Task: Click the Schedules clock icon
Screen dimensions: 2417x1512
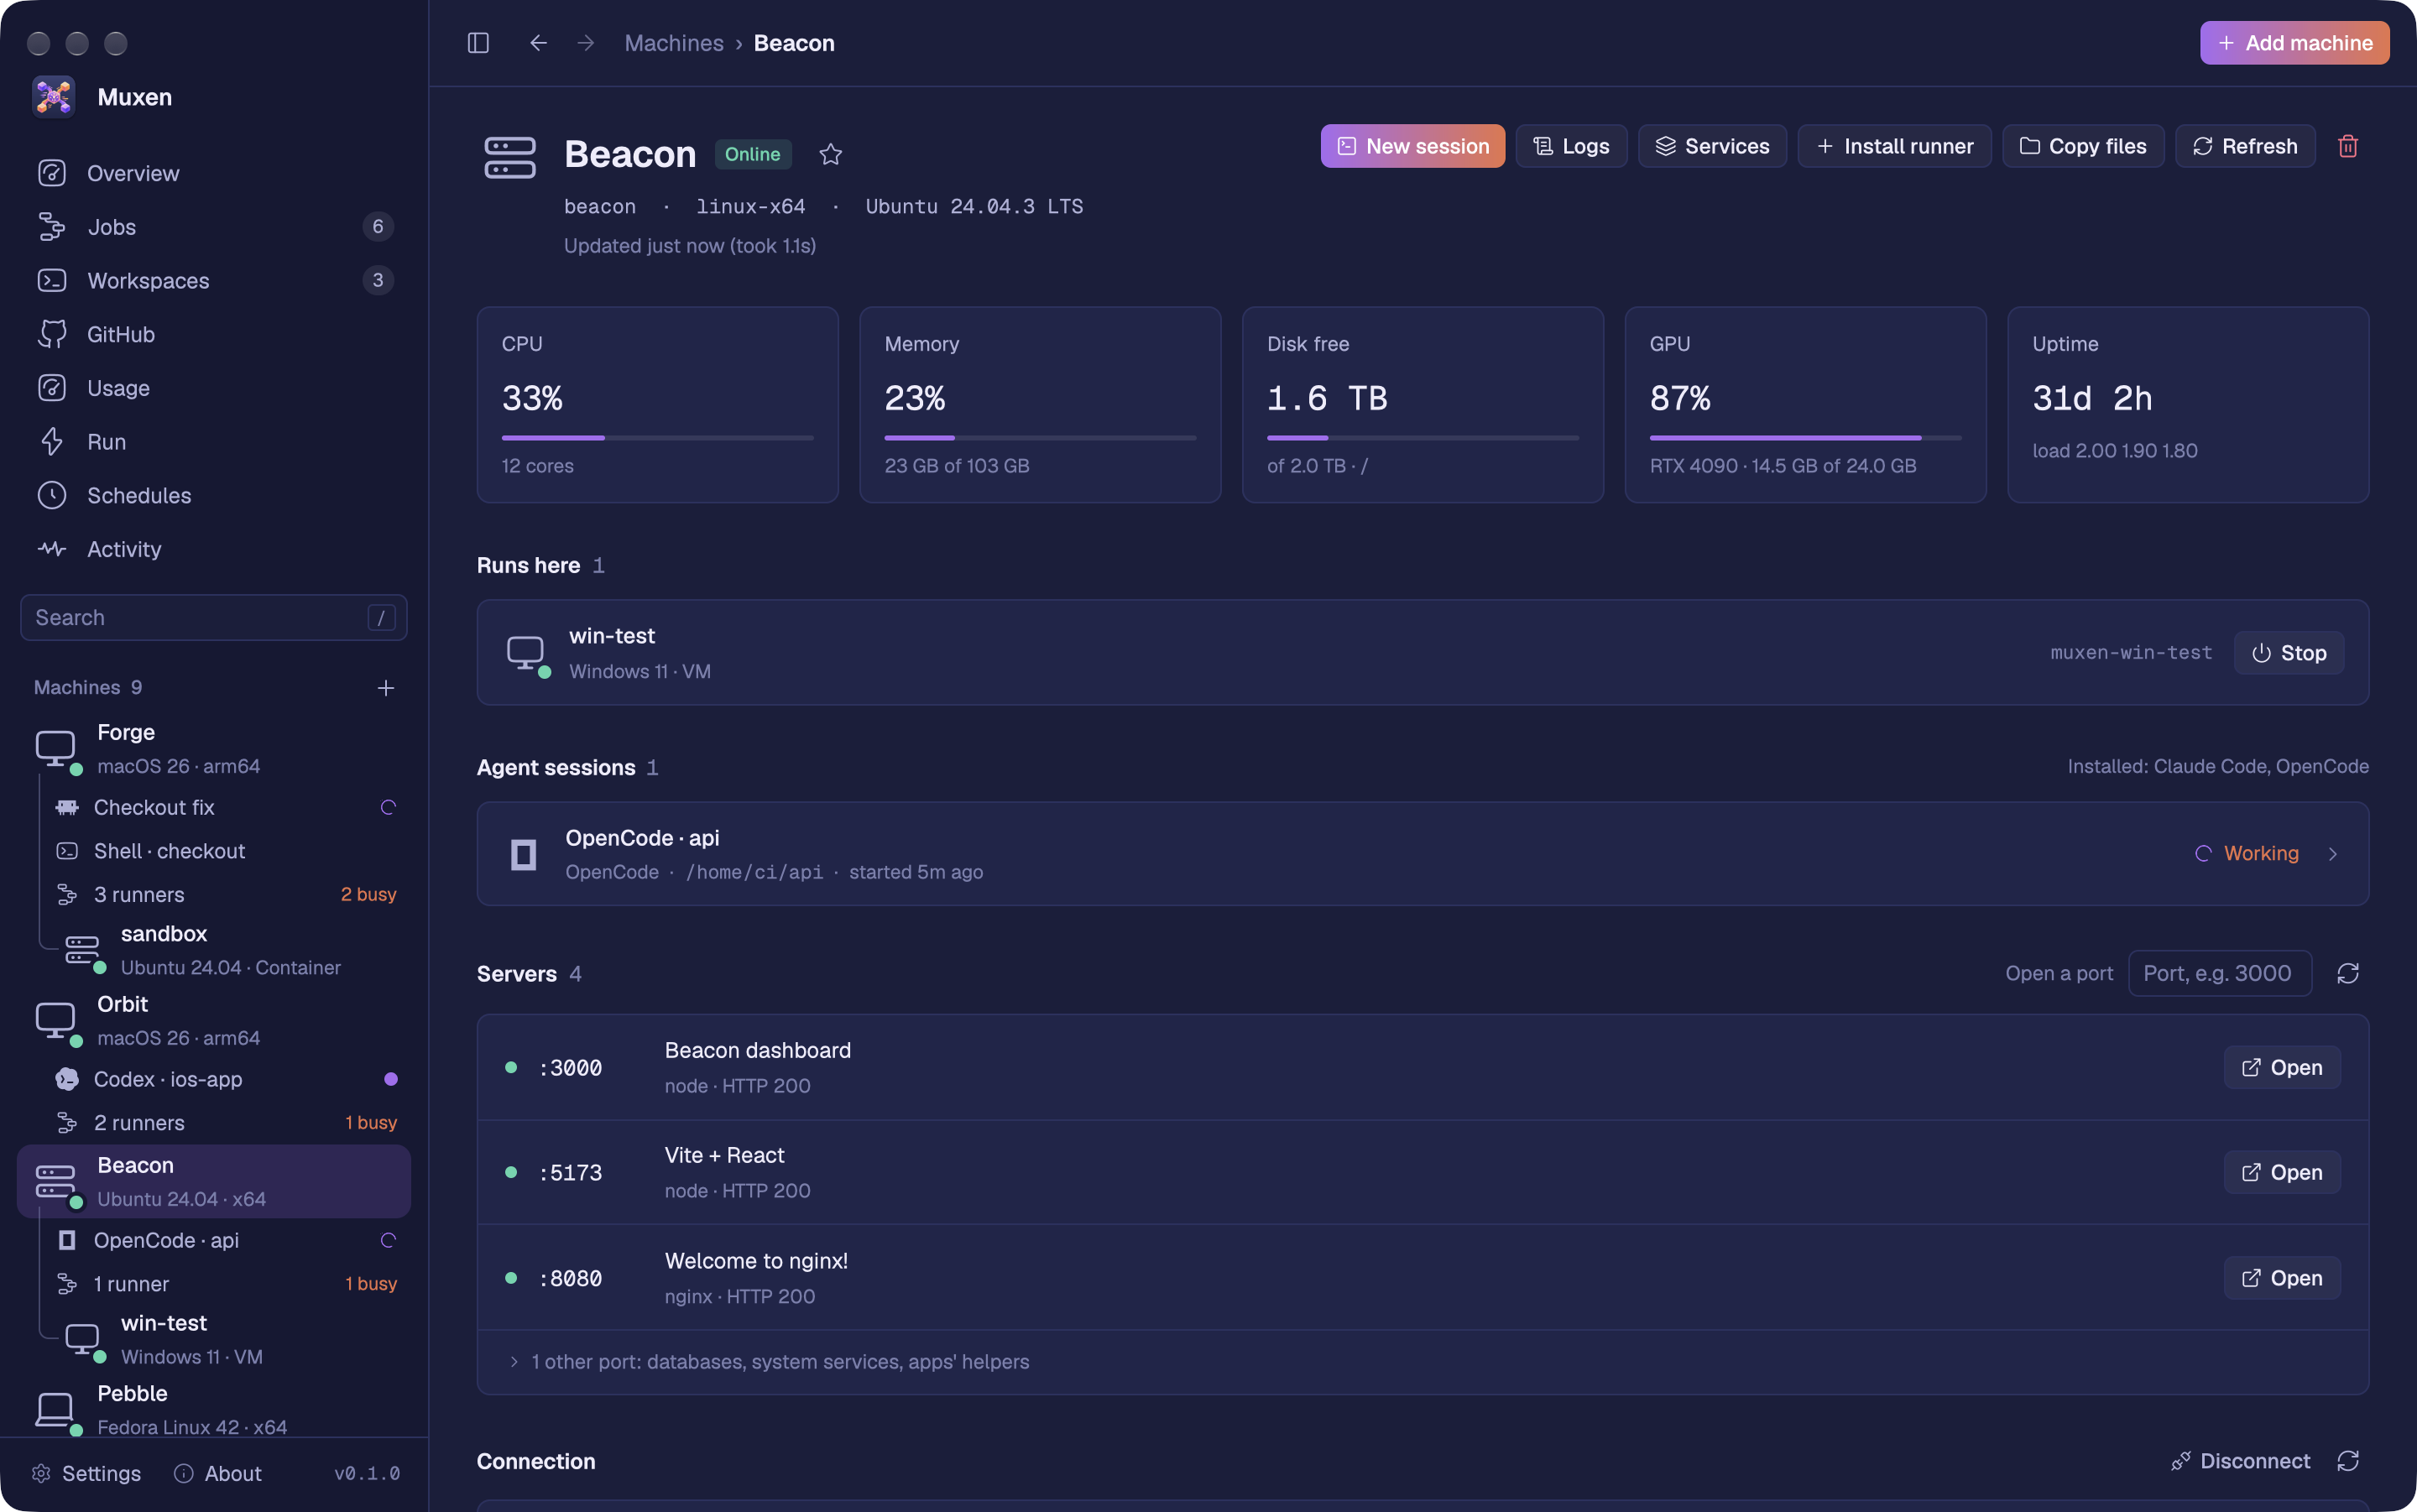Action: 52,495
